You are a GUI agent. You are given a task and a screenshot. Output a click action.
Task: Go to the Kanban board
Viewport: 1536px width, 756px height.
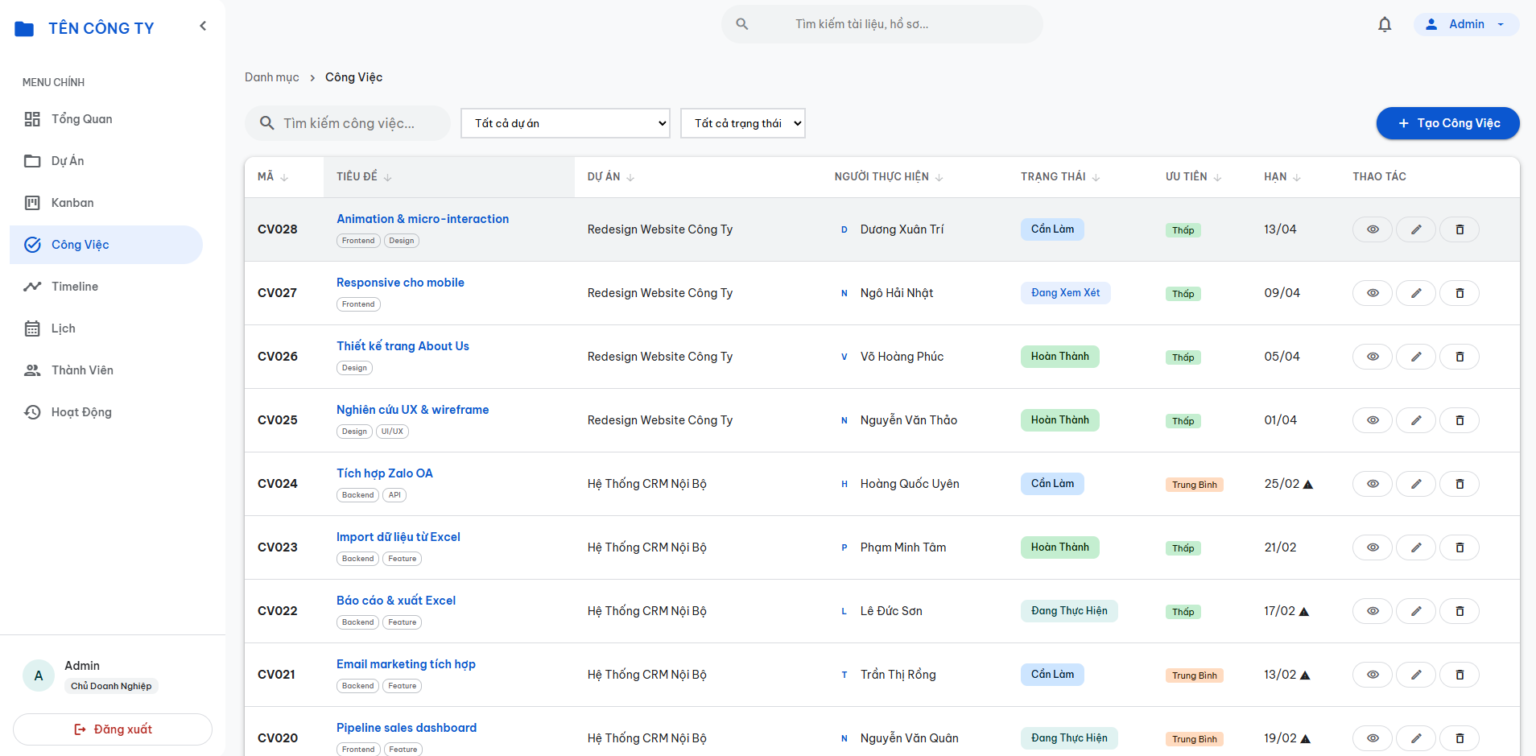click(x=106, y=203)
